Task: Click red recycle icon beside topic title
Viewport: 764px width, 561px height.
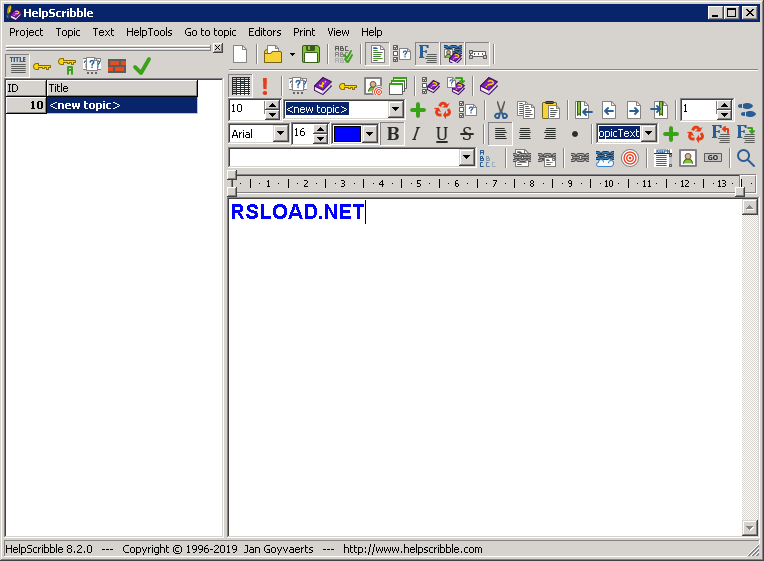Action: pos(442,110)
